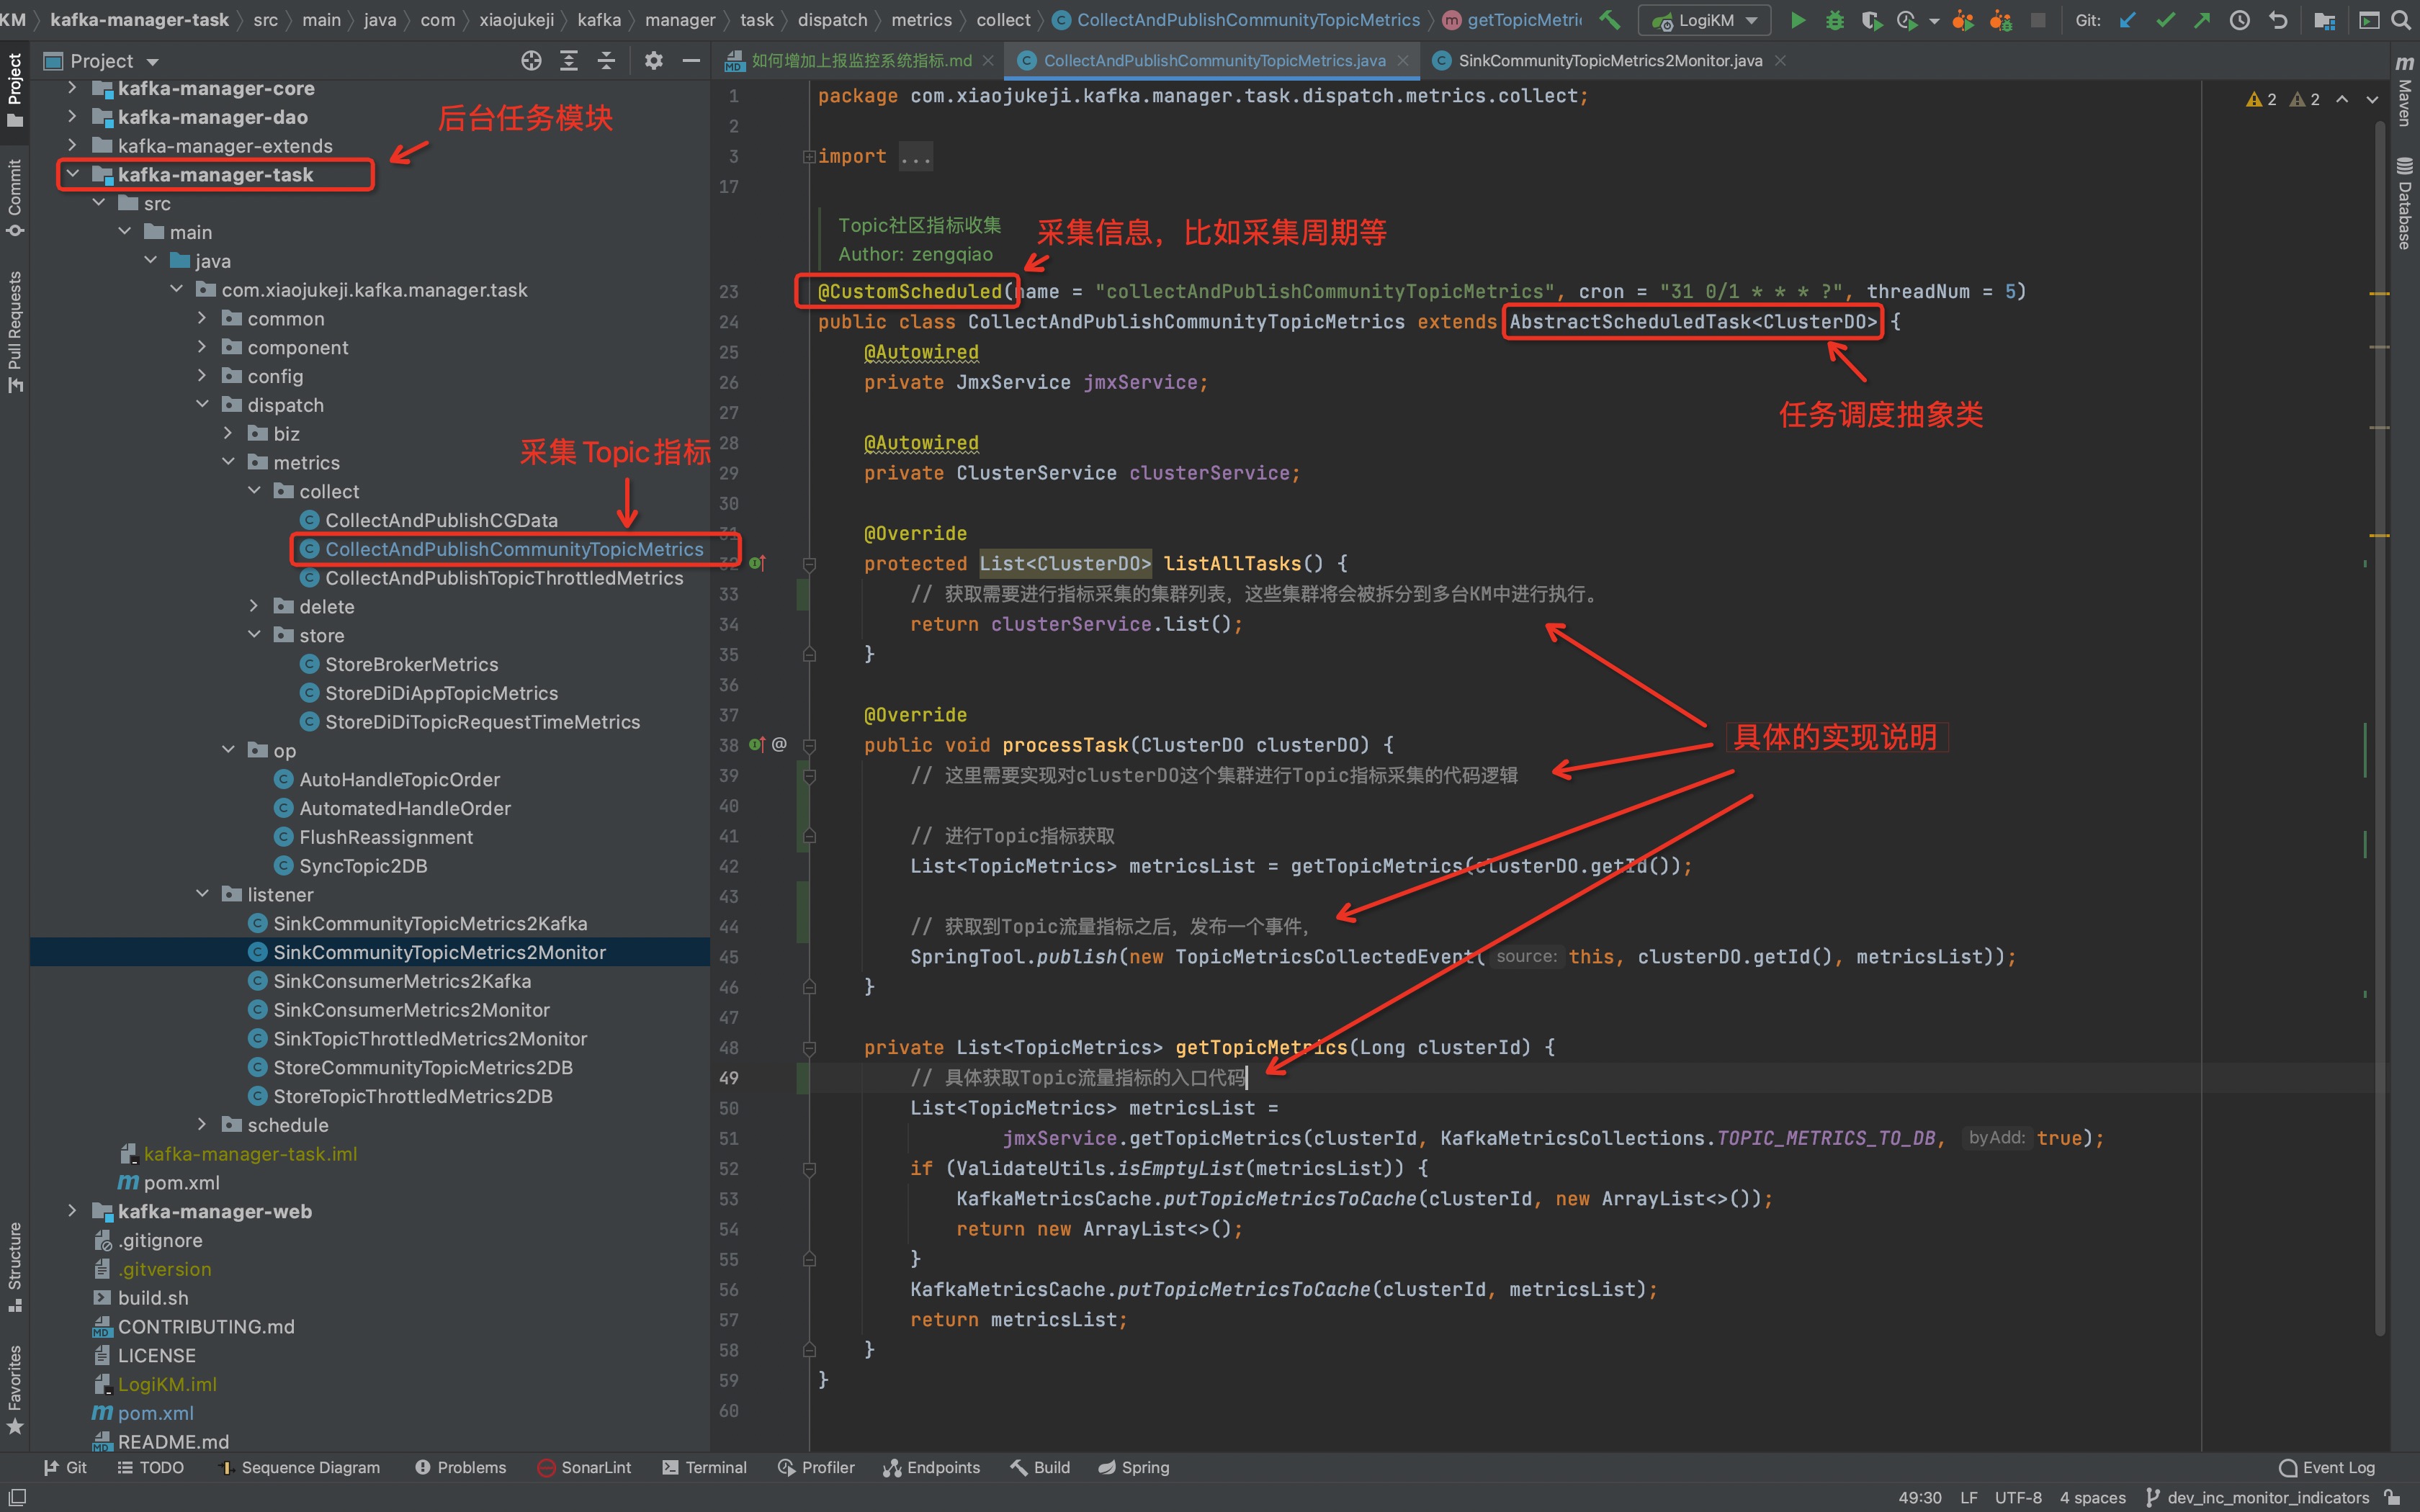Collapse the kafka-manager-task module

pyautogui.click(x=72, y=174)
